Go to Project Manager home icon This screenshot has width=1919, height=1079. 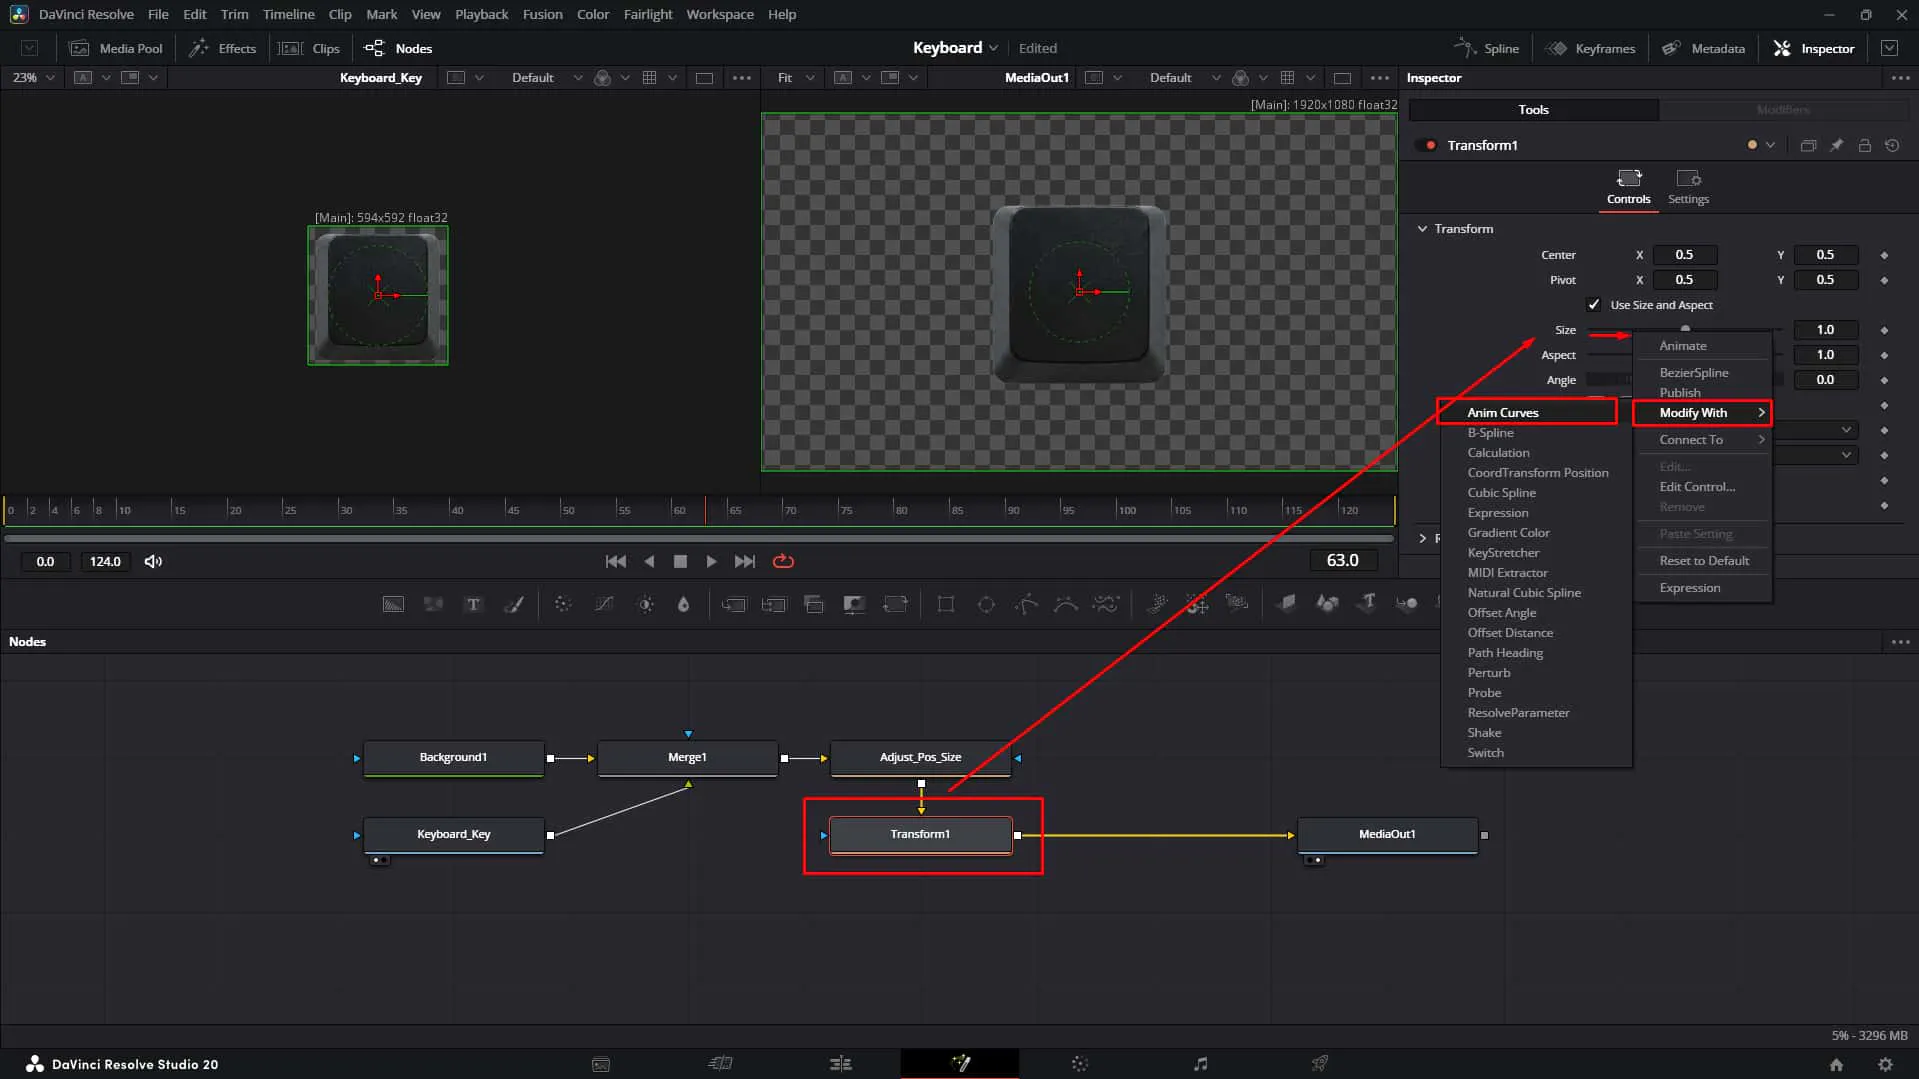pos(1836,1065)
